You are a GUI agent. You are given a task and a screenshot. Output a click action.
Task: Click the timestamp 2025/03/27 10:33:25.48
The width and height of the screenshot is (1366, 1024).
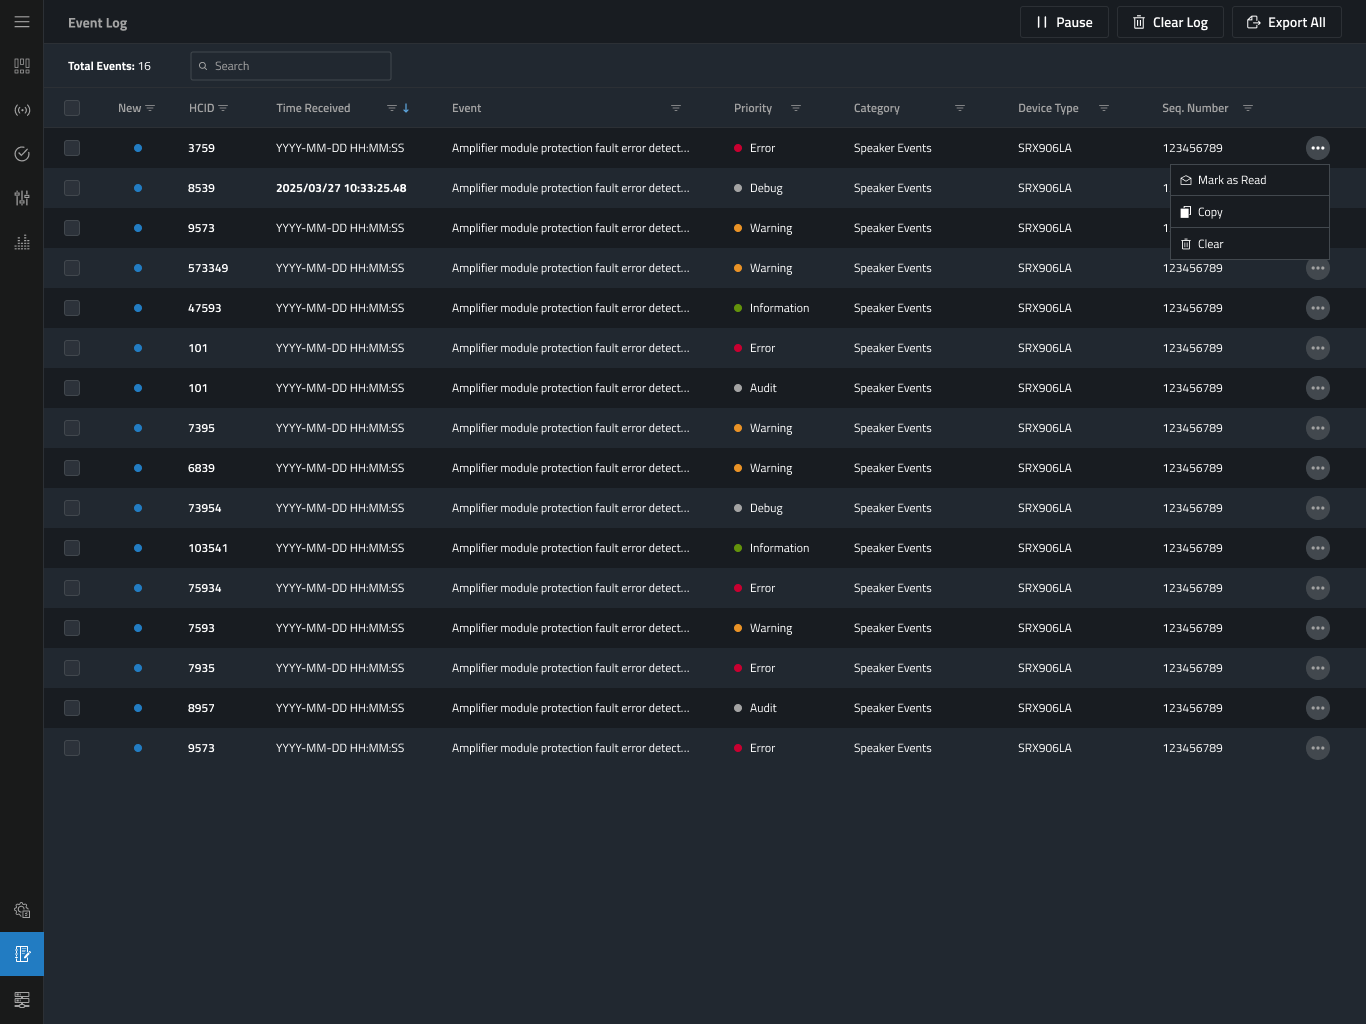point(341,188)
